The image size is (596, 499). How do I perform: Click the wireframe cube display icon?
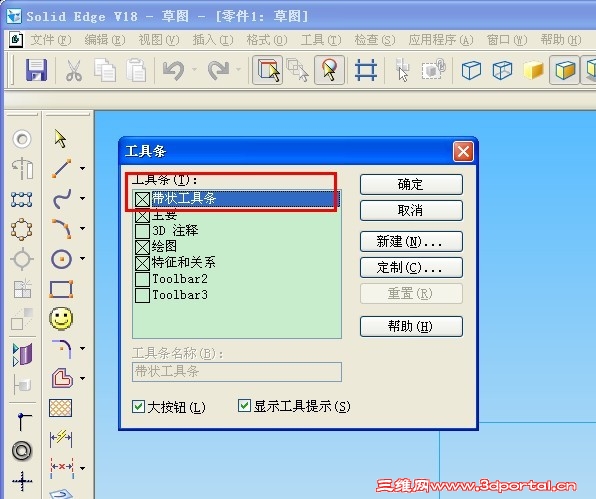point(471,70)
